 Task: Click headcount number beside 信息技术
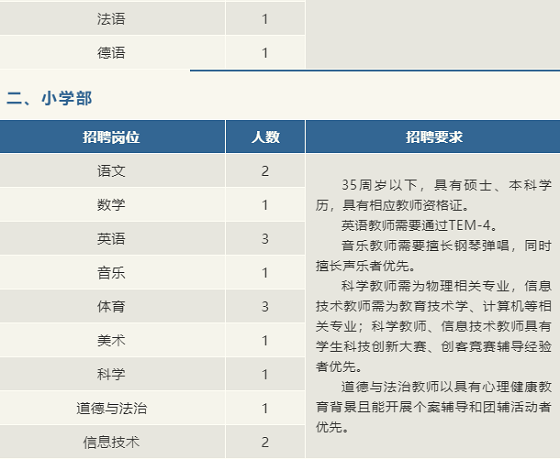click(265, 442)
